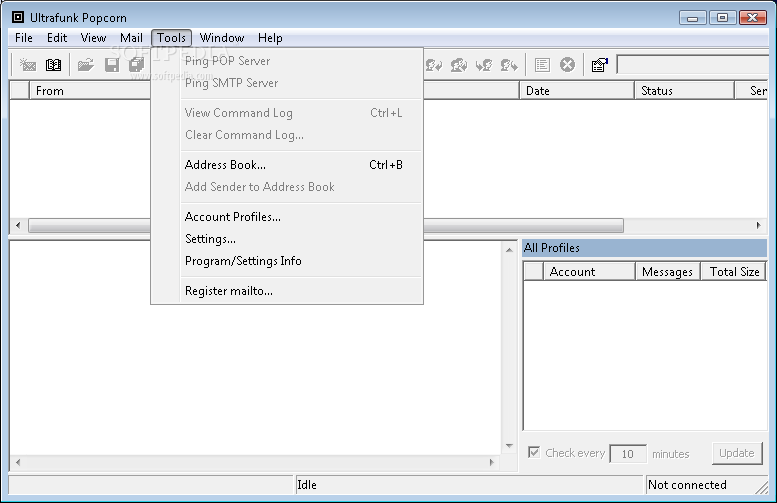
Task: Click the preview pane scroll-up arrow
Action: 509,250
